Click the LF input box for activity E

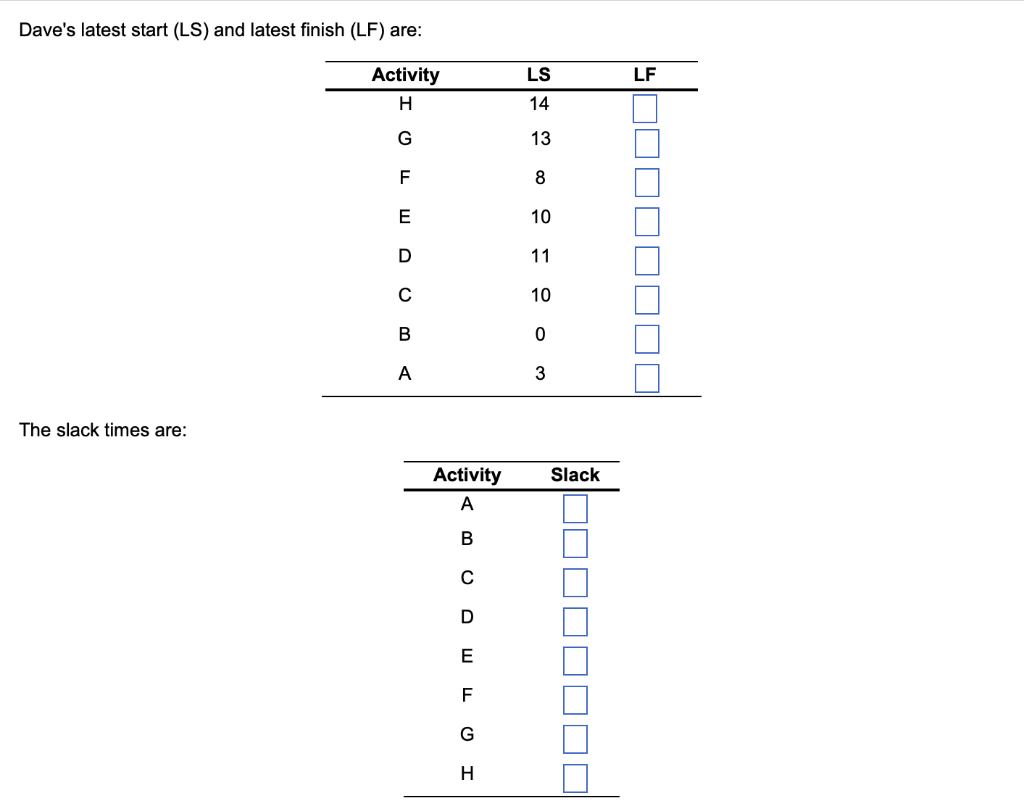coord(645,221)
